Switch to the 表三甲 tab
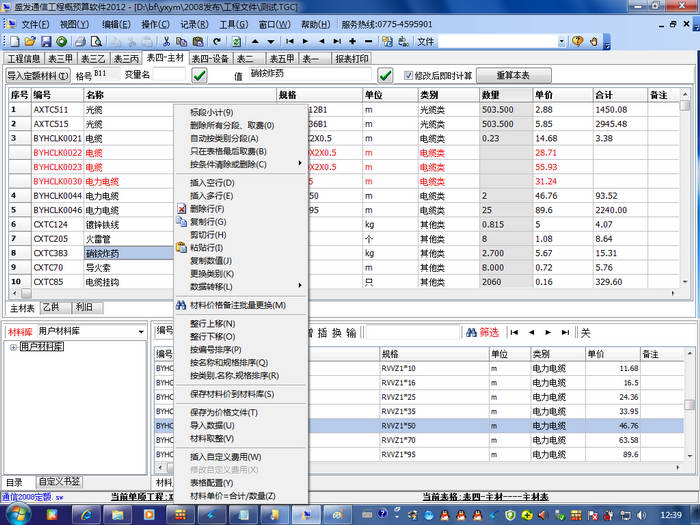Viewport: 700px width, 525px height. [60, 58]
